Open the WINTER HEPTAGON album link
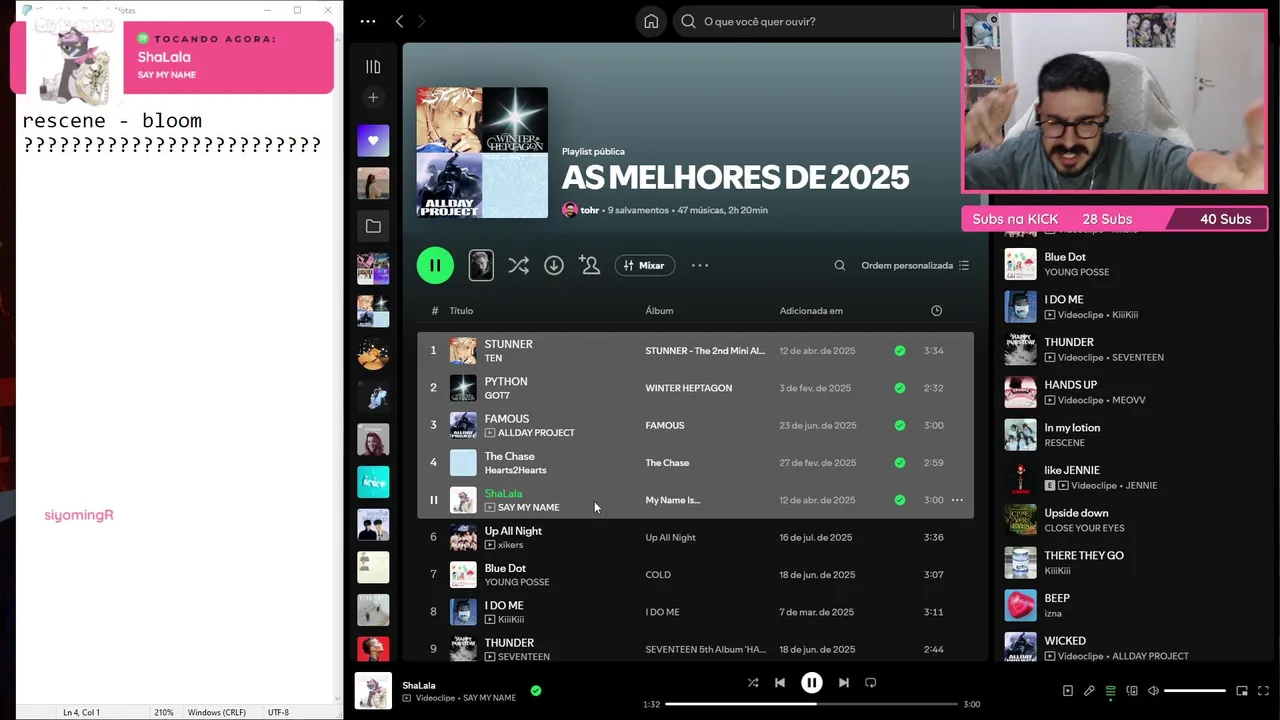 coord(688,388)
